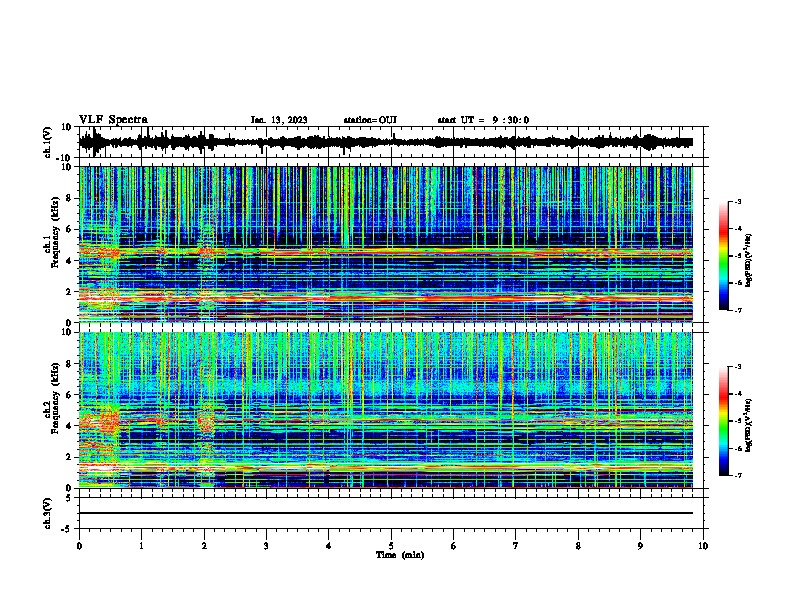Click the ch.2 colorbar log(PSD) label

pyautogui.click(x=748, y=425)
